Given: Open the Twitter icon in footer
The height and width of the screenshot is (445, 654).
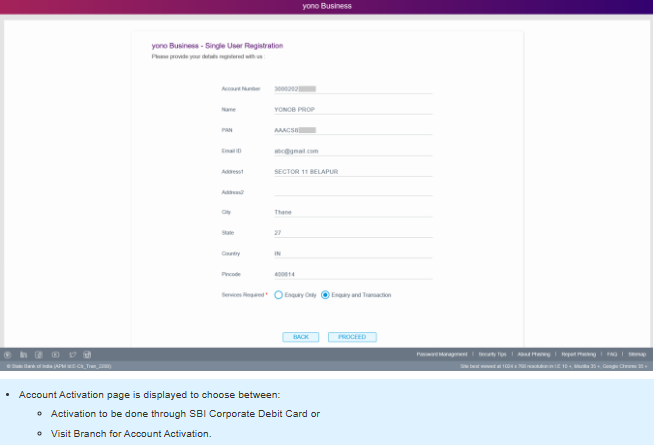Looking at the screenshot, I should pyautogui.click(x=72, y=355).
